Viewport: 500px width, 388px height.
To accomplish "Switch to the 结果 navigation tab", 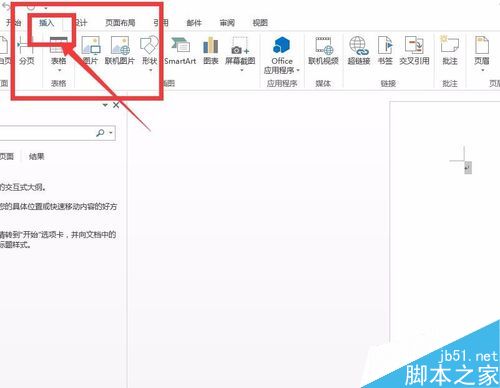I will [x=36, y=156].
